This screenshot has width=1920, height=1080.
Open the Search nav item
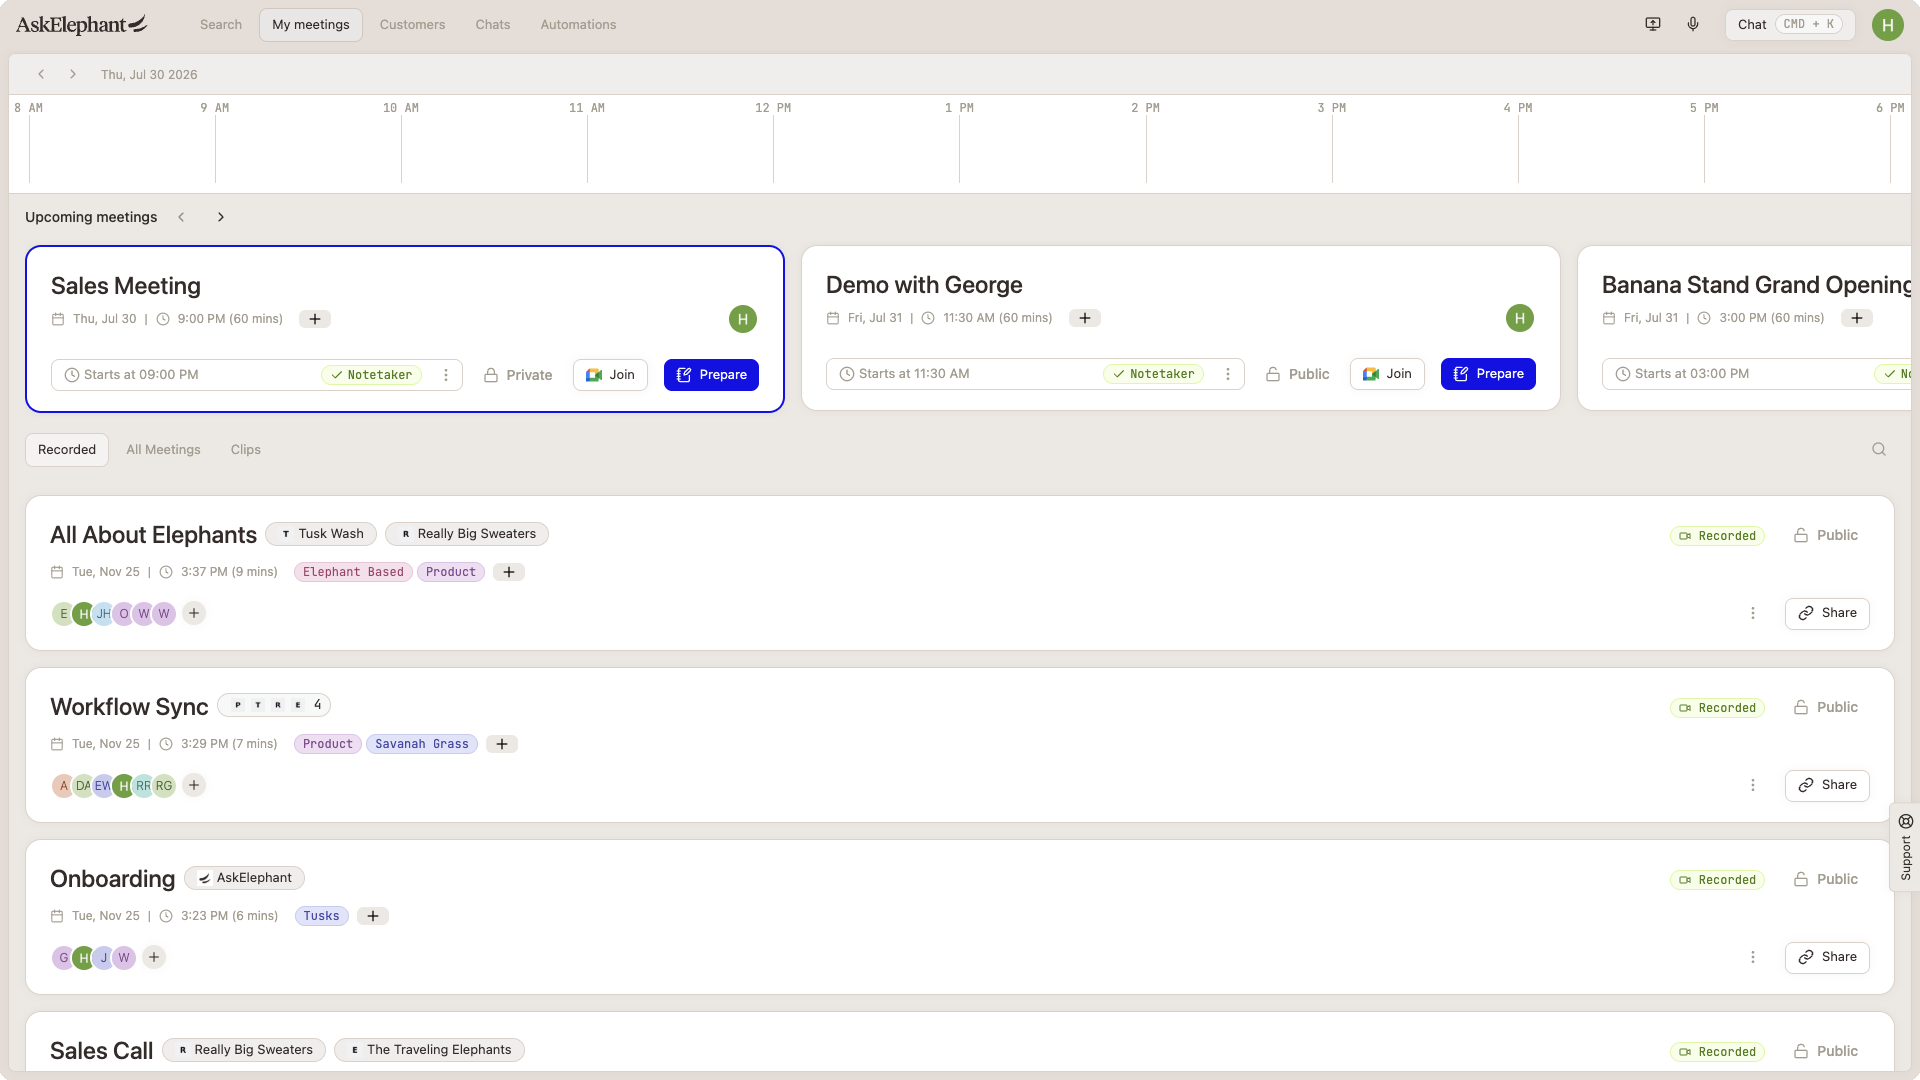(221, 24)
